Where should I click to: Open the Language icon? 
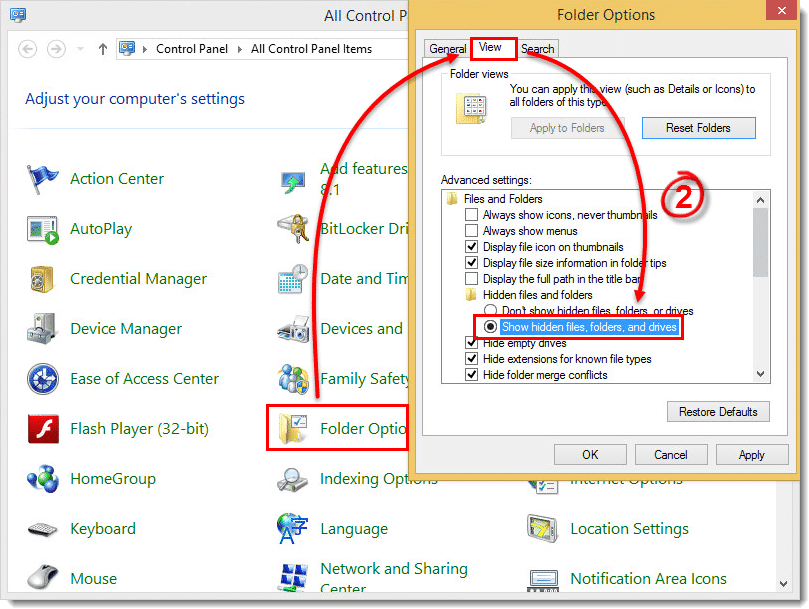point(292,529)
